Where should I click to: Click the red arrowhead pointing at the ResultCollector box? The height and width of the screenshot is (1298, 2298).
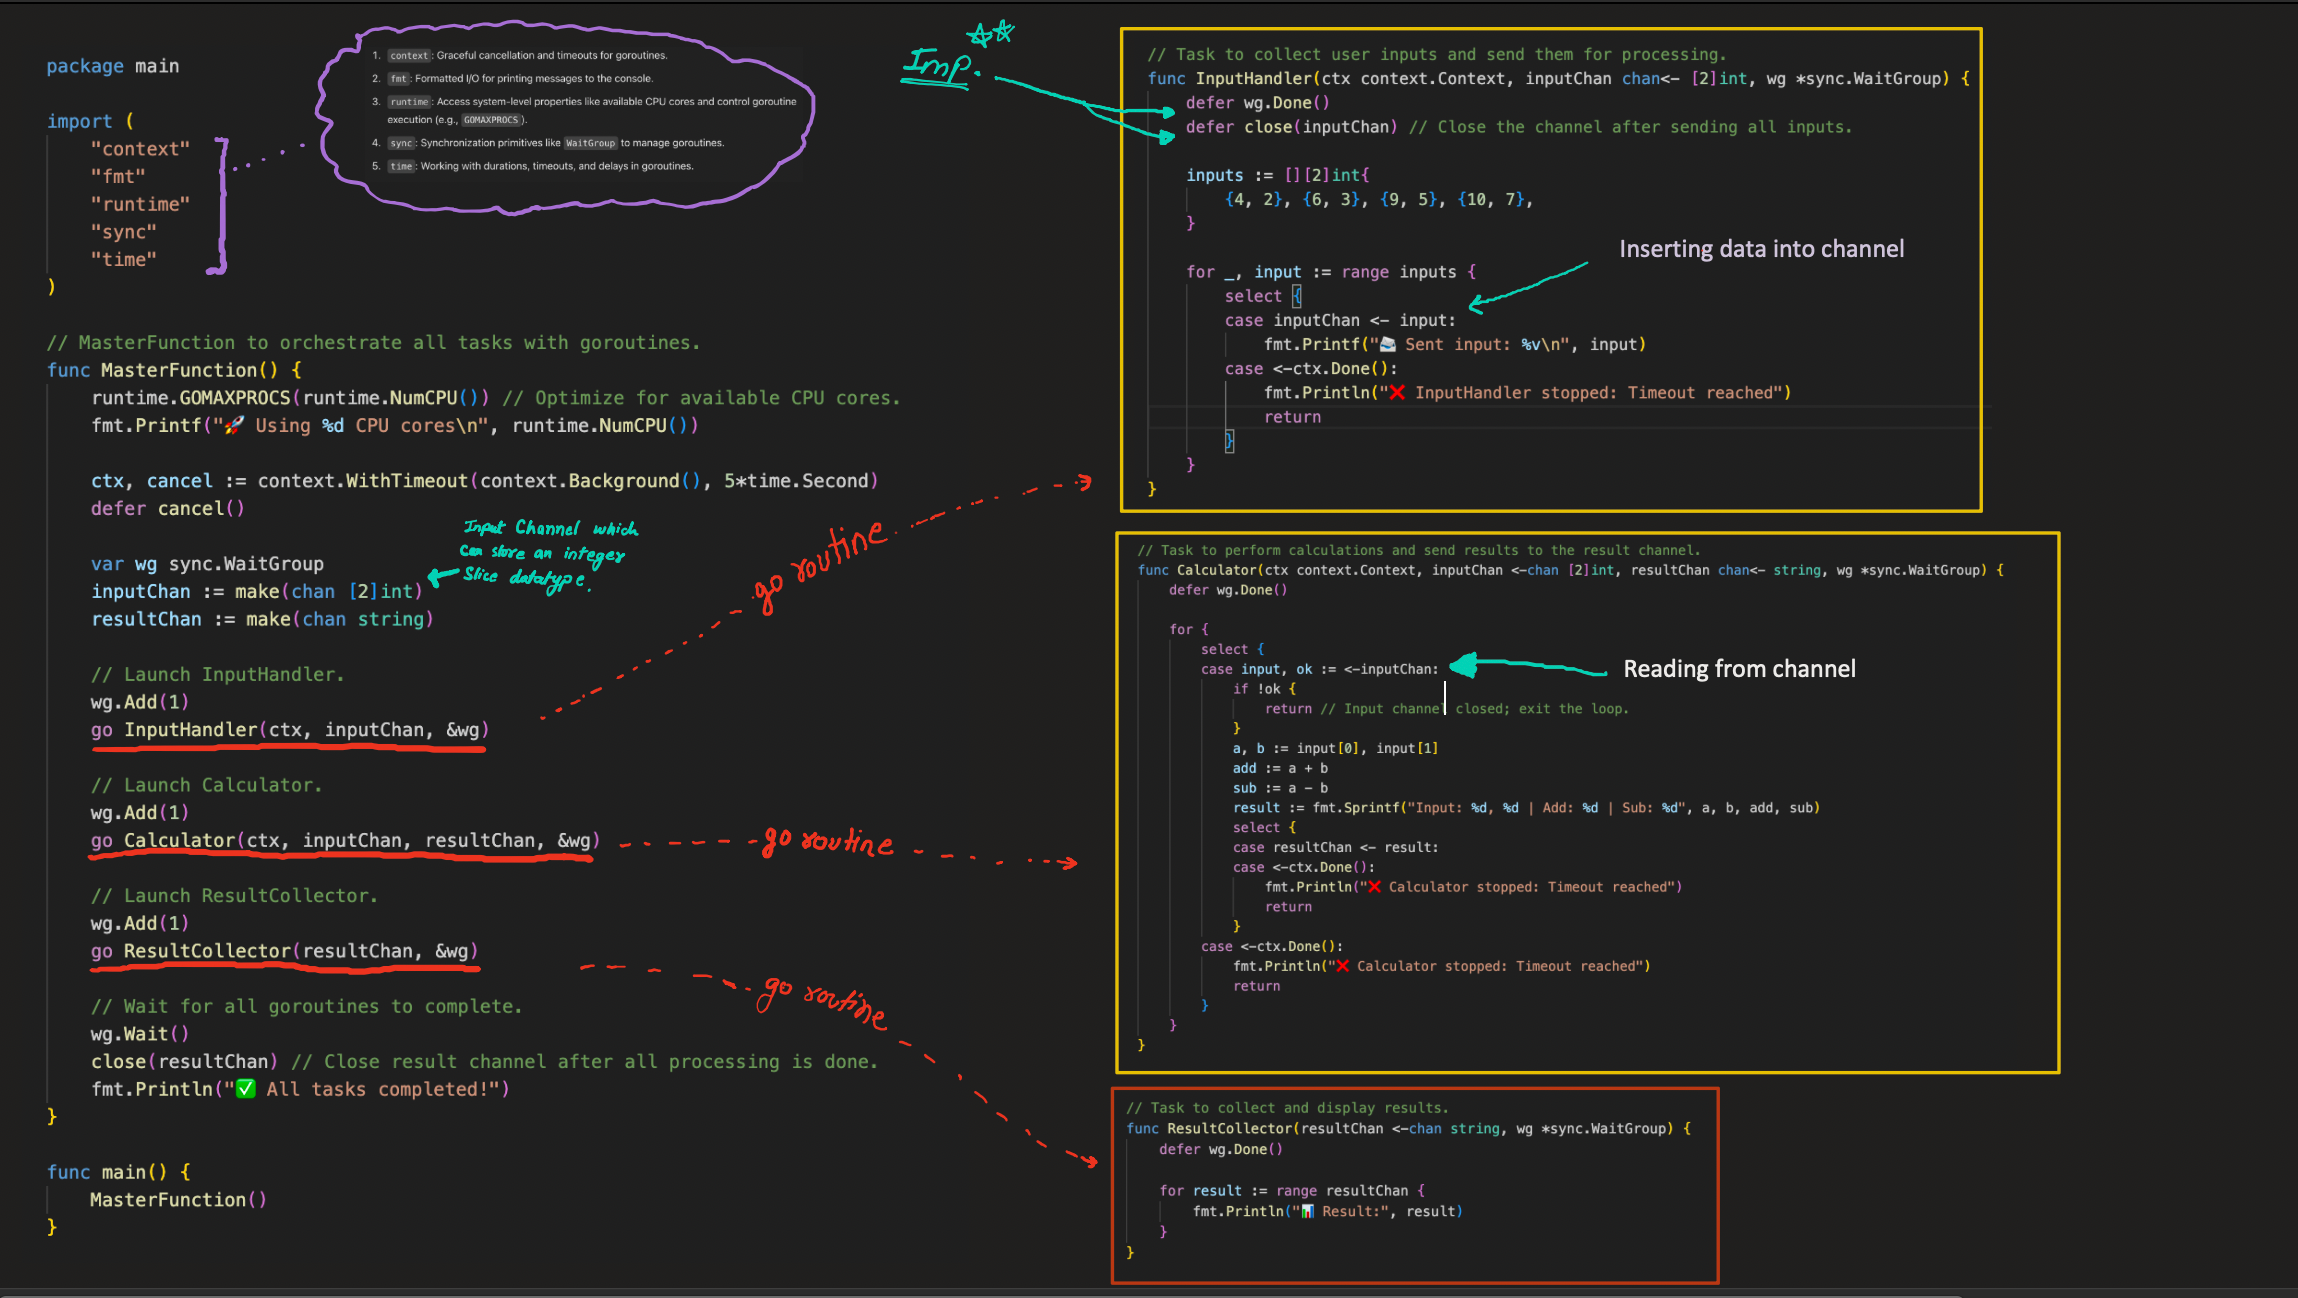1090,1161
